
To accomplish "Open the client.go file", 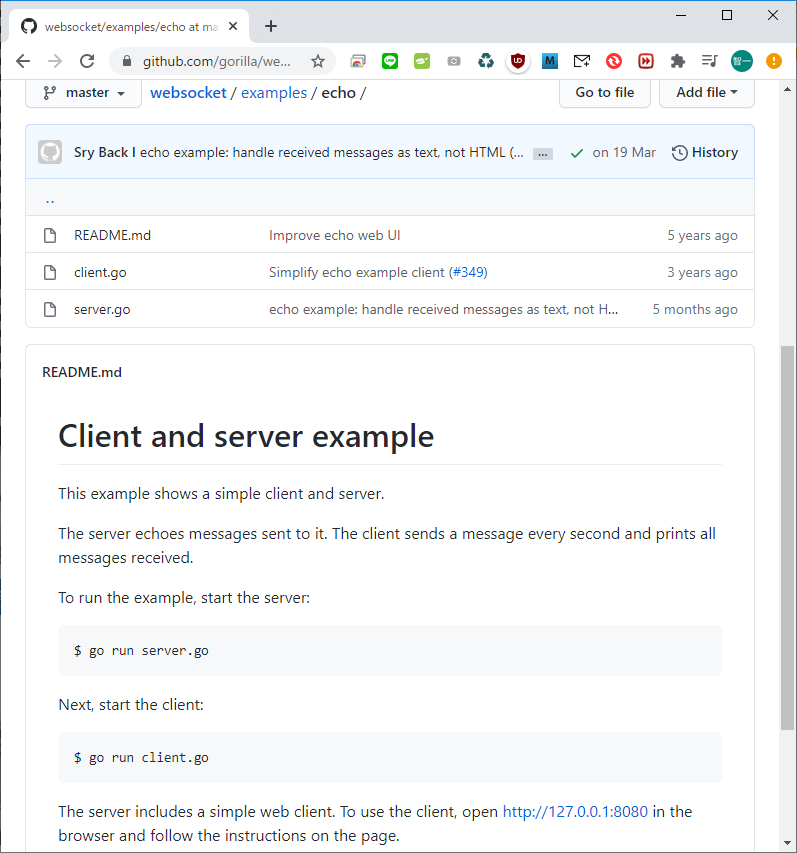I will coord(100,272).
